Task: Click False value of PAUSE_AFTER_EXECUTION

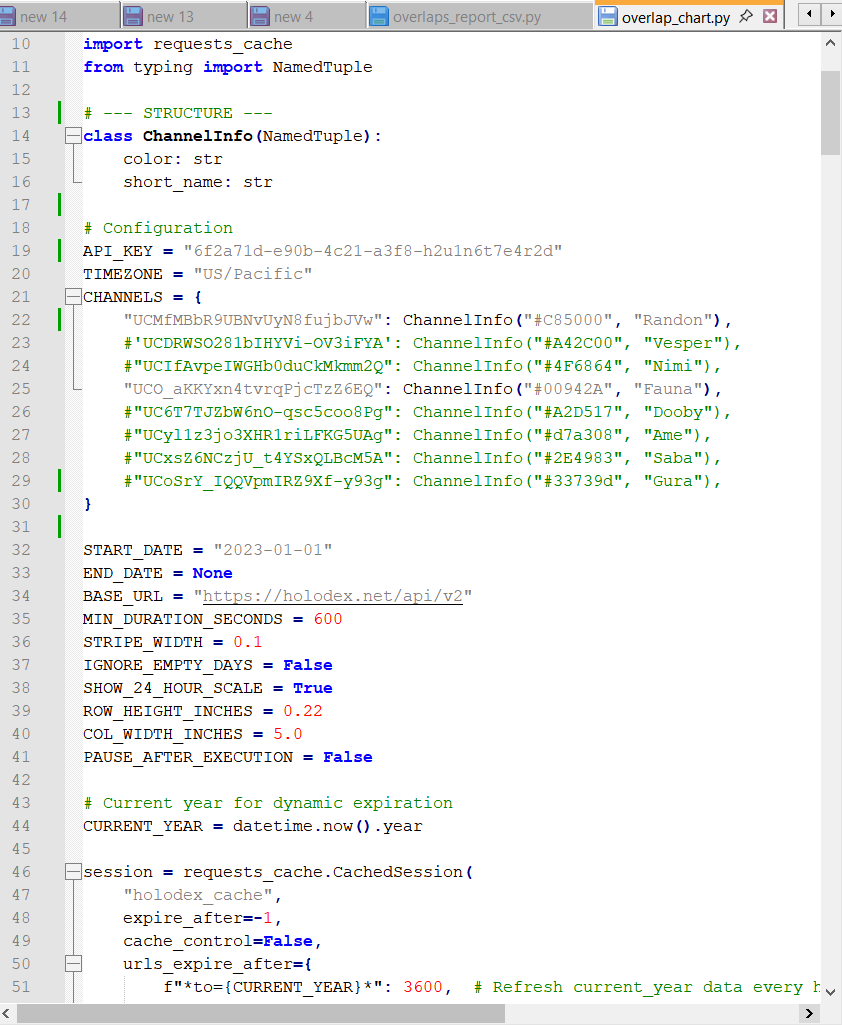Action: 348,757
